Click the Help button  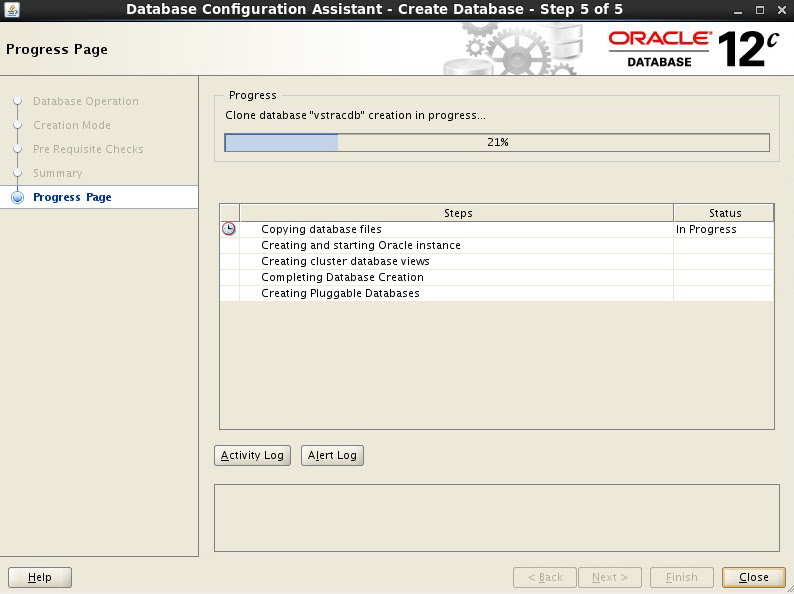[x=39, y=577]
